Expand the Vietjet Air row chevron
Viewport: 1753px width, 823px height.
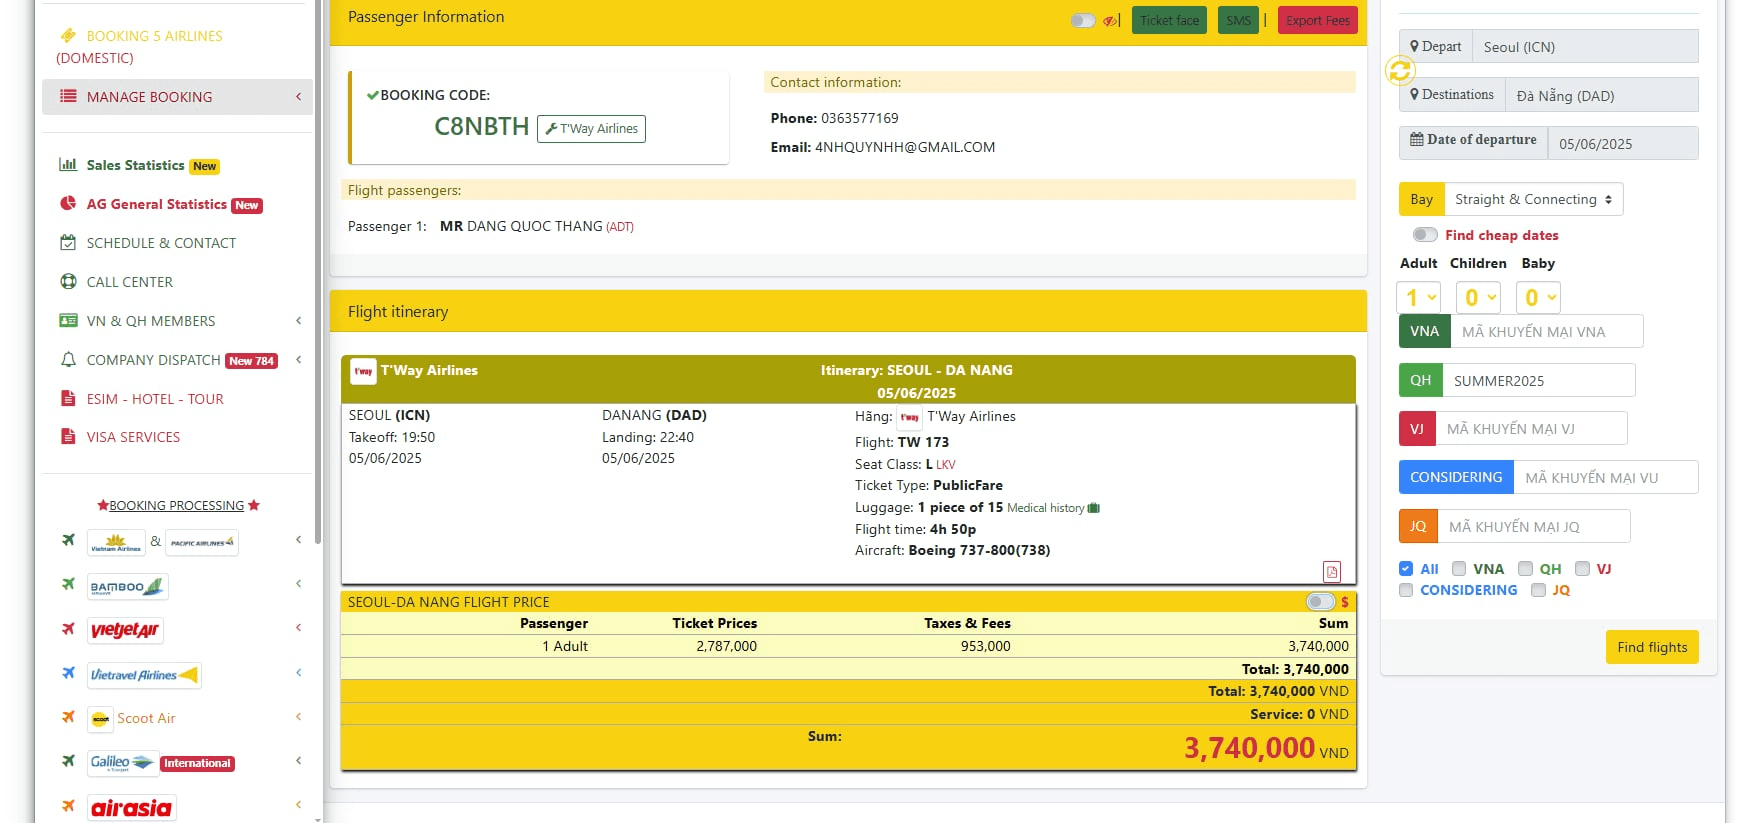click(x=298, y=627)
